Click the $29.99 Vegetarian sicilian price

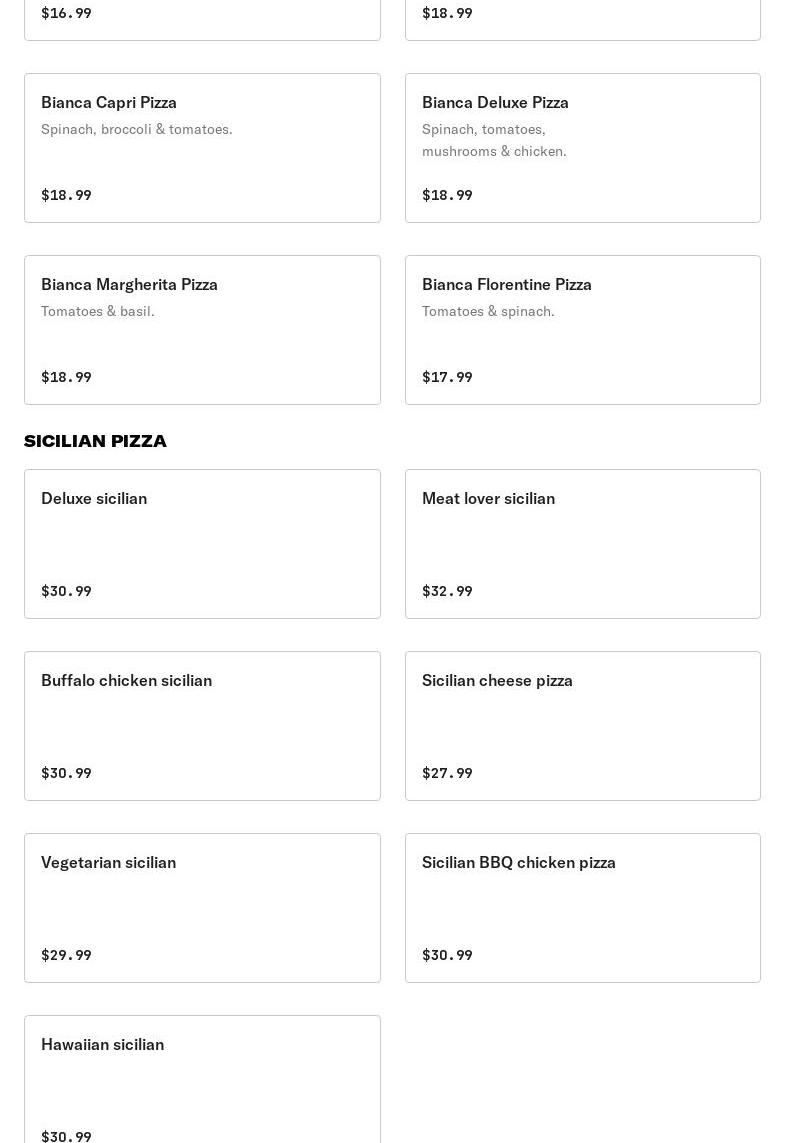66,955
